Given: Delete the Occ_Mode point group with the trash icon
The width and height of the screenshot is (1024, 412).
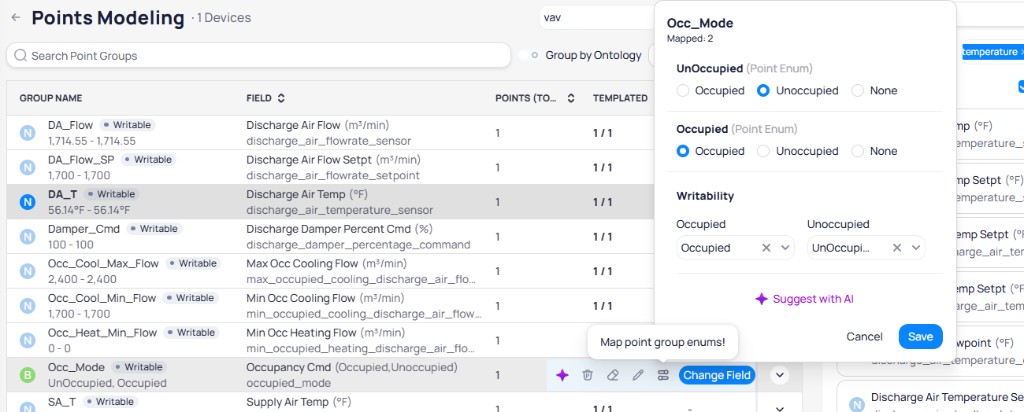Looking at the screenshot, I should pyautogui.click(x=587, y=375).
